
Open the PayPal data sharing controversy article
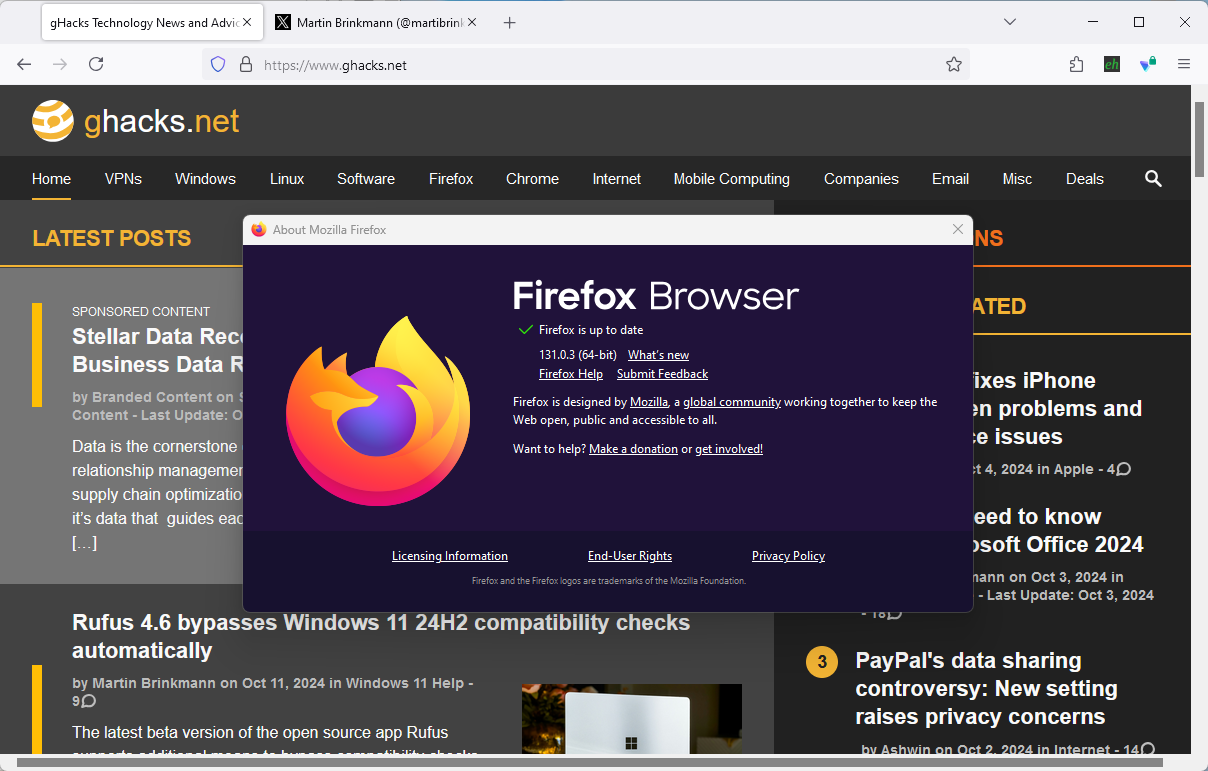coord(986,688)
